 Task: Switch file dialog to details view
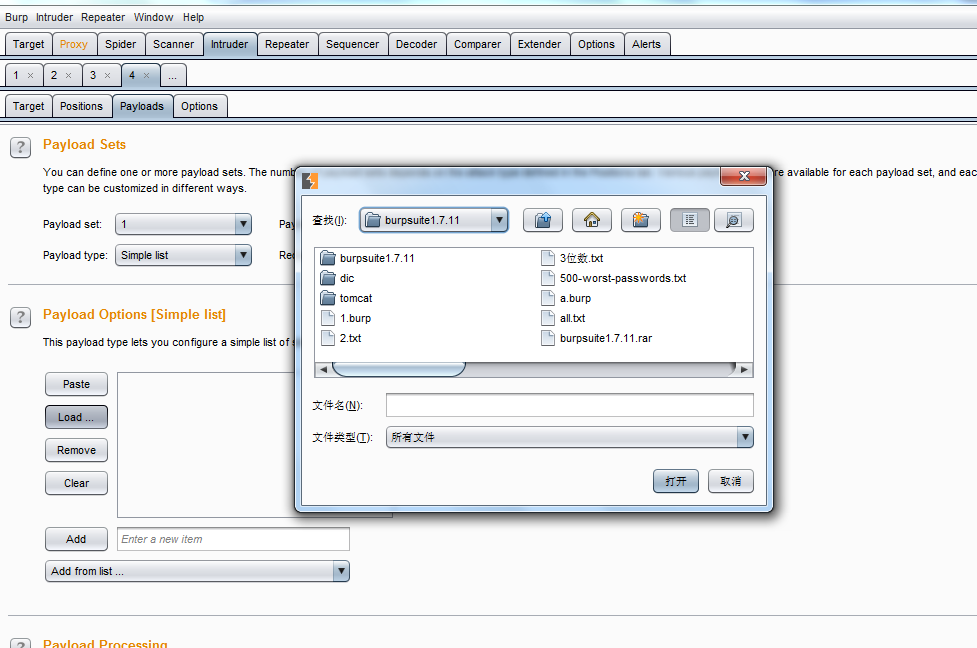tap(734, 220)
